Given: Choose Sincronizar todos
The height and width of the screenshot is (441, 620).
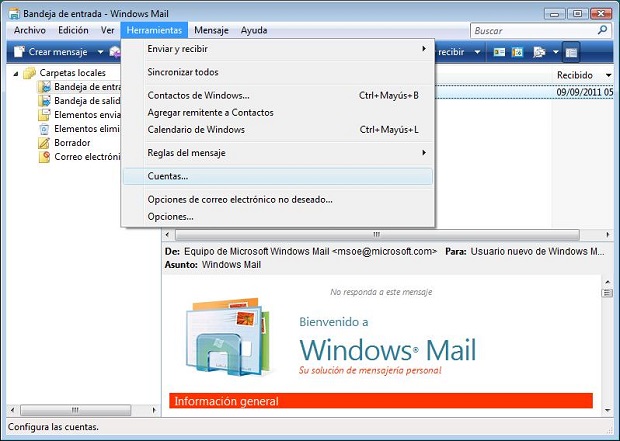Looking at the screenshot, I should click(278, 72).
